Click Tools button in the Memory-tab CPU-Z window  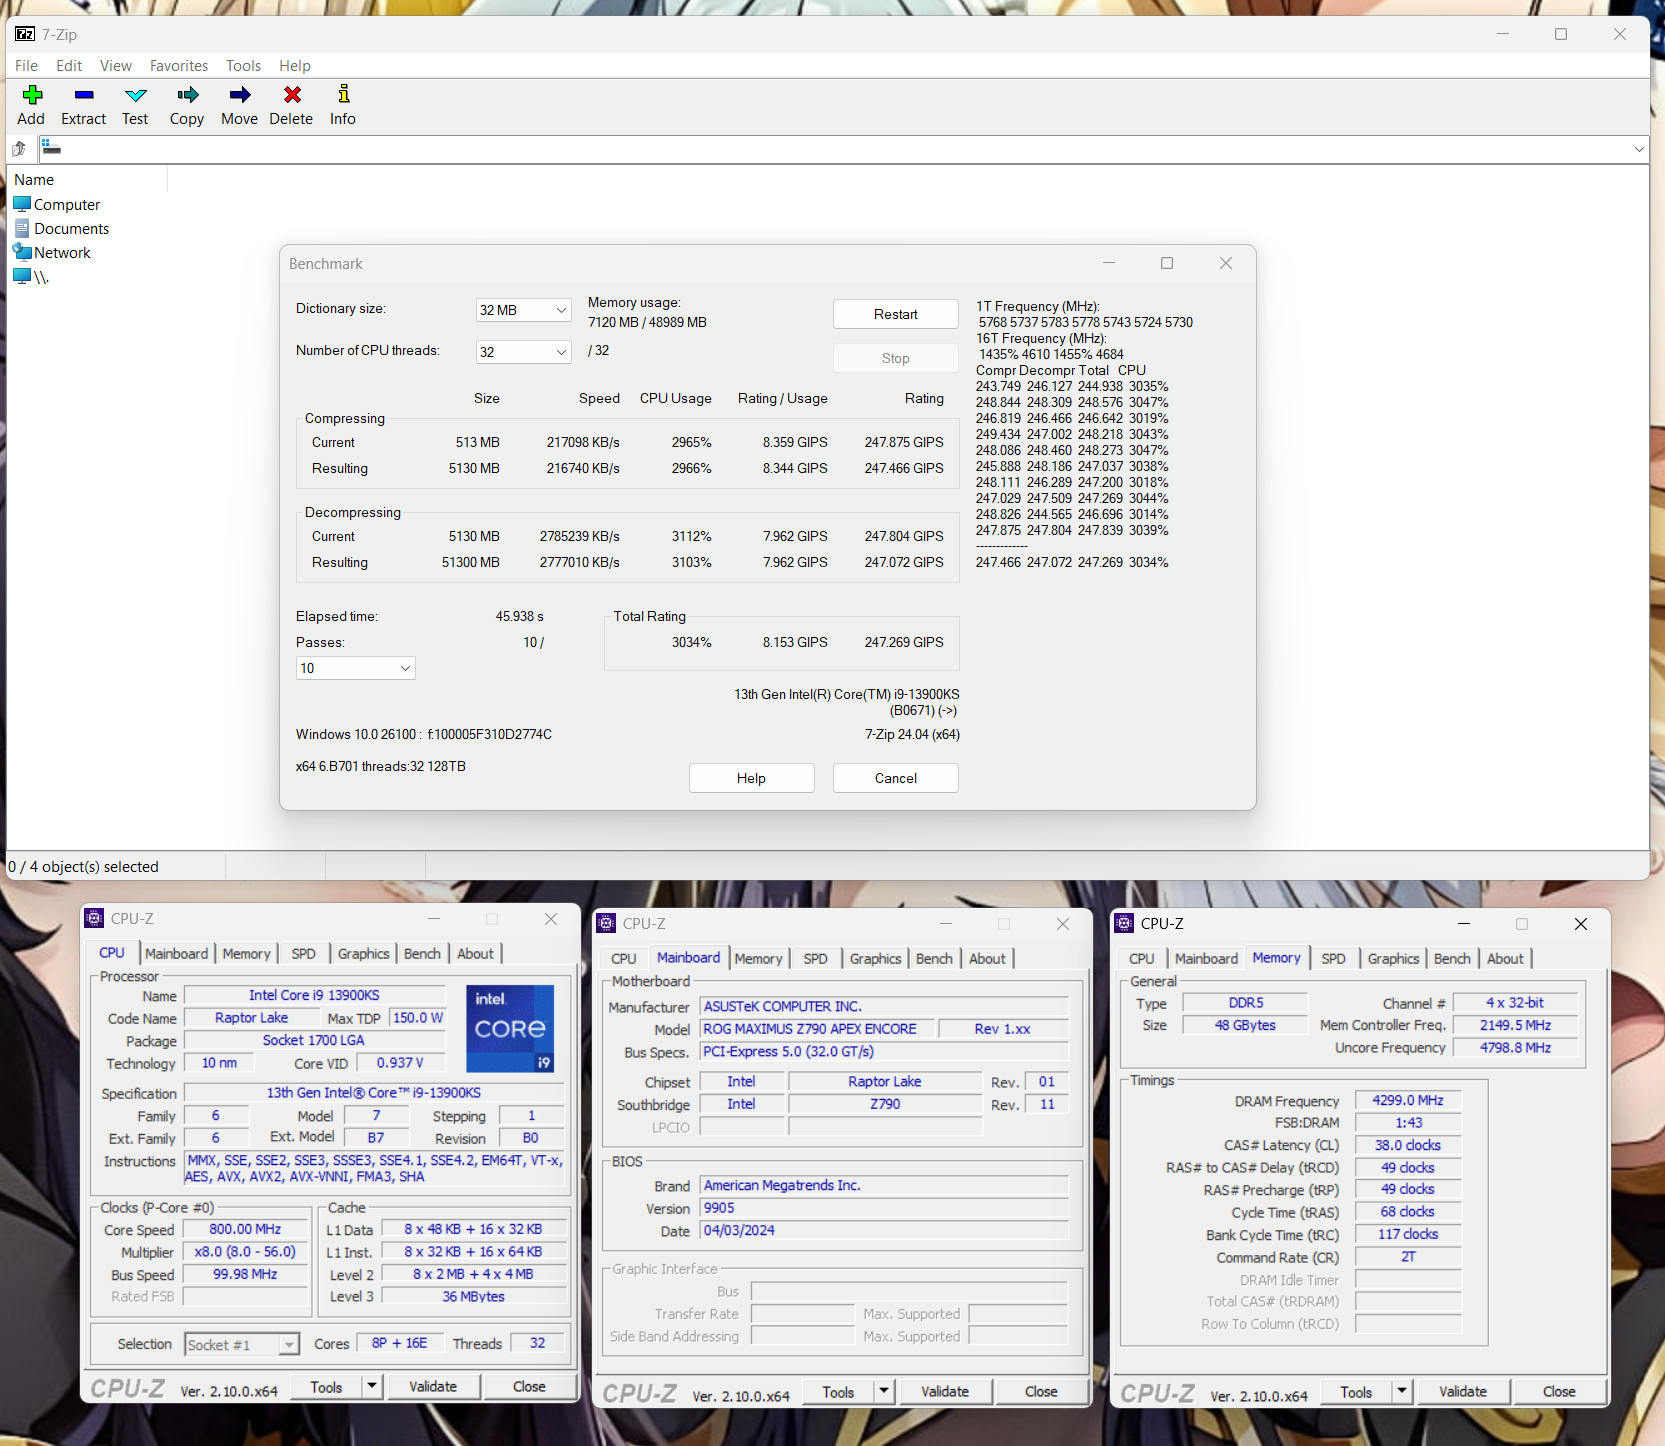pos(1356,1391)
